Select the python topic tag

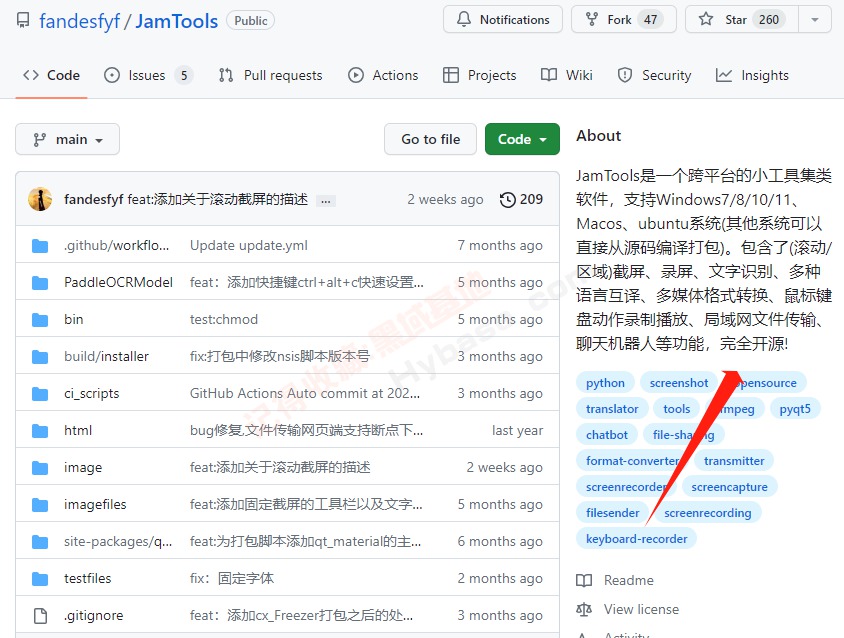click(606, 383)
